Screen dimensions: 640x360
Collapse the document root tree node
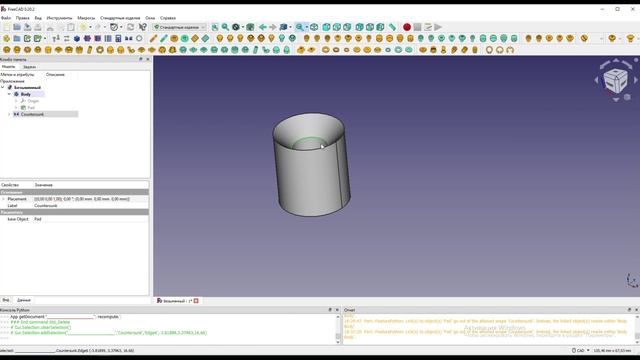3,88
